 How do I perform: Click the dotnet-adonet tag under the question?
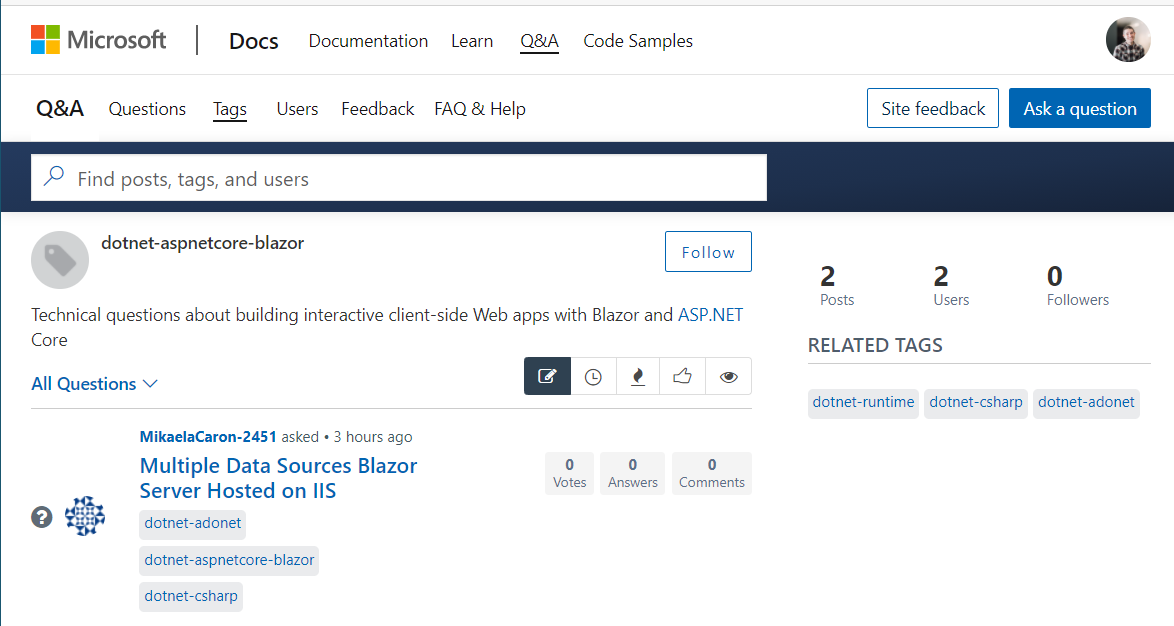click(x=192, y=523)
